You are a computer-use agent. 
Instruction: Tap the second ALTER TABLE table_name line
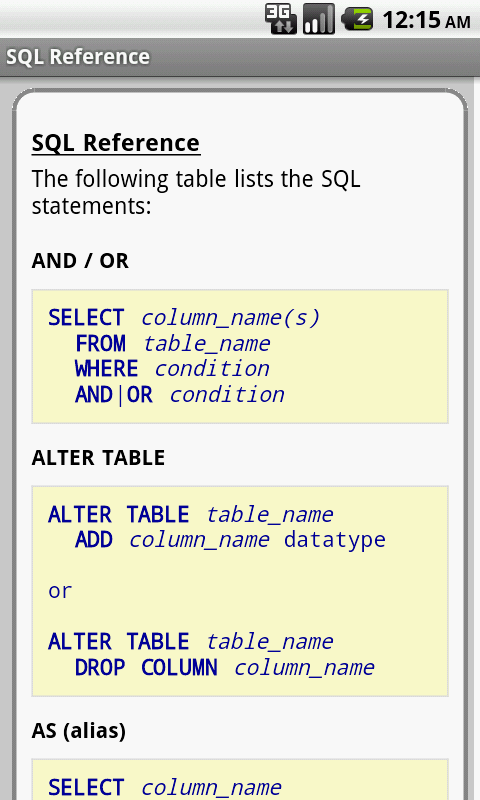pos(190,641)
